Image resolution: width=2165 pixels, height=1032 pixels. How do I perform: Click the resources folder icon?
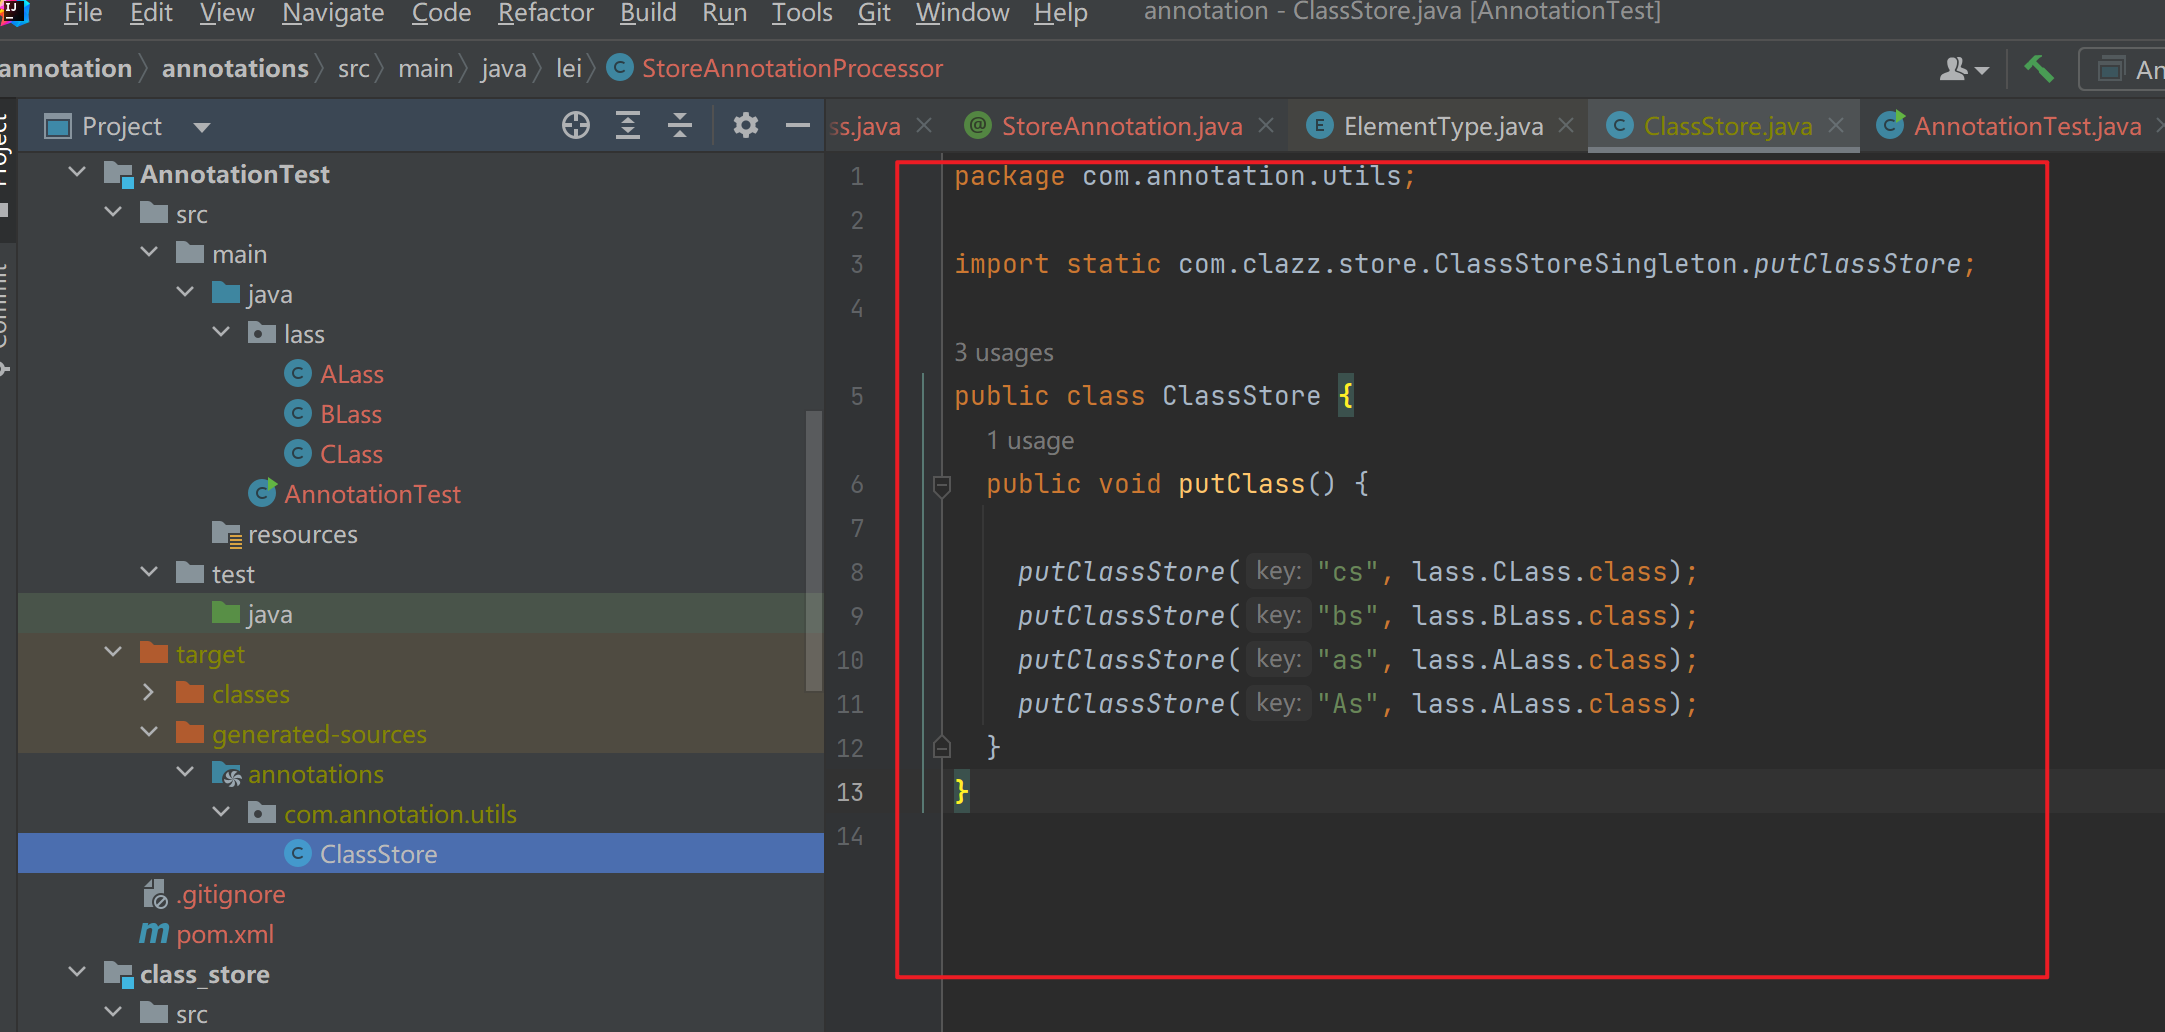[x=227, y=534]
